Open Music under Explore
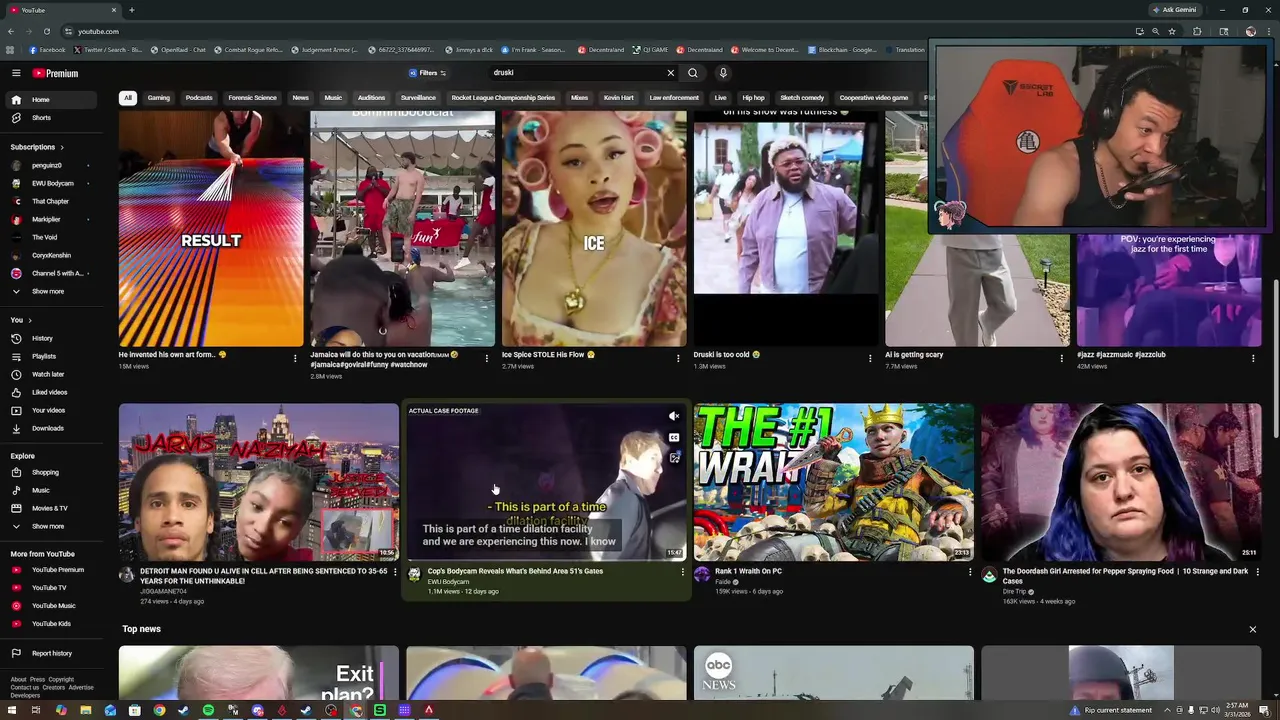The width and height of the screenshot is (1280, 720). point(50,490)
